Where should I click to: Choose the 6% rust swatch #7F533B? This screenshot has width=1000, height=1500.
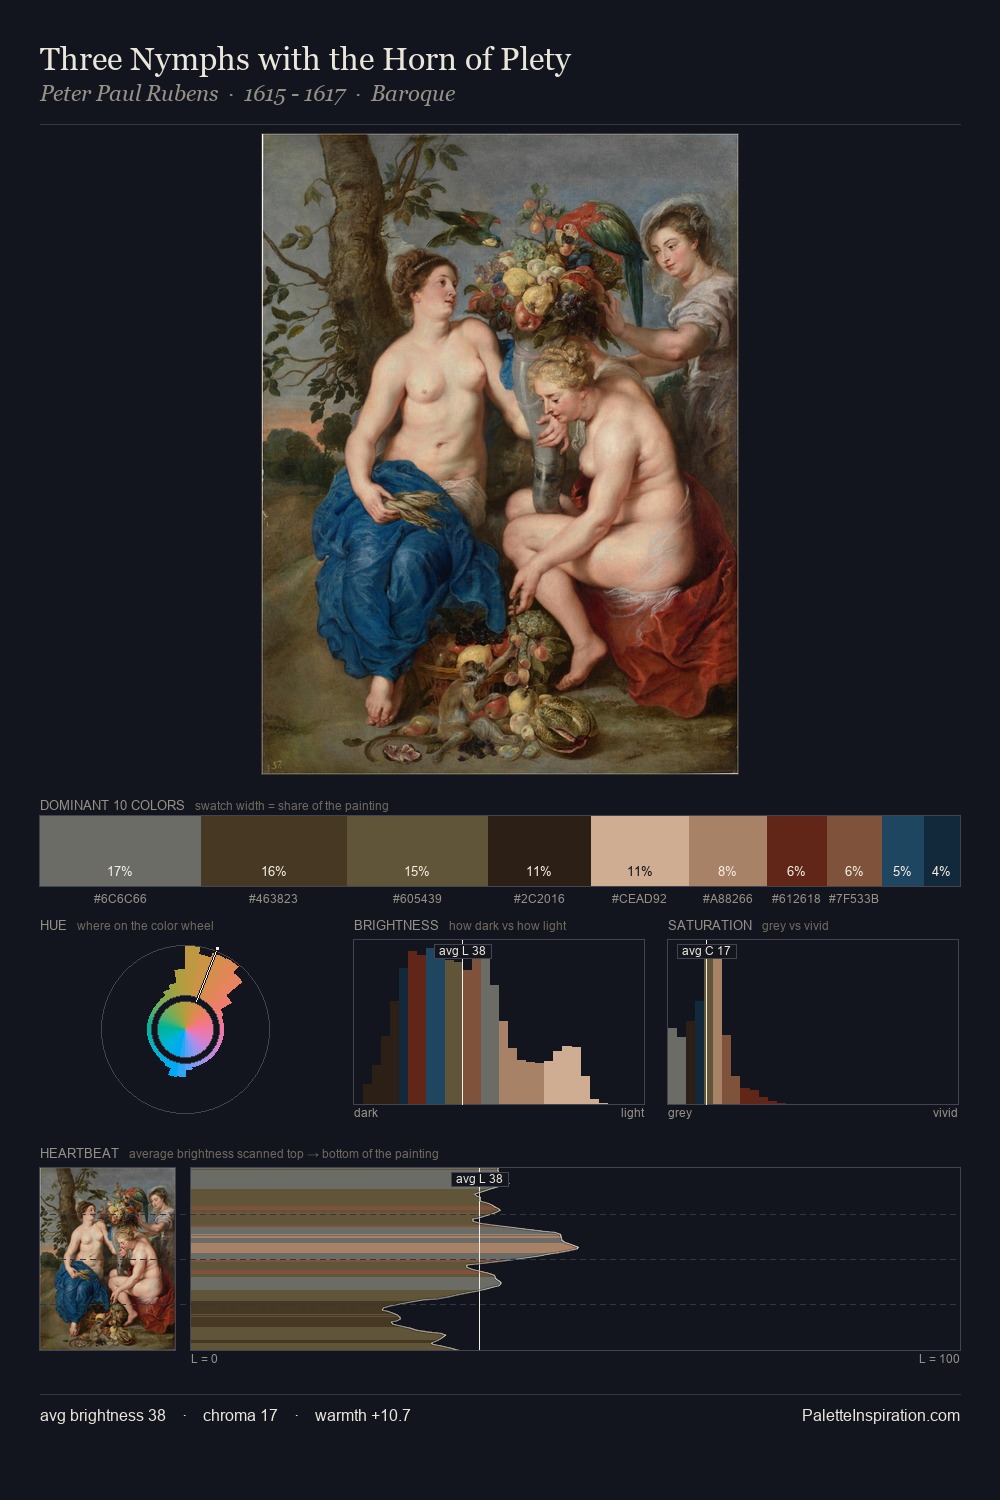(x=854, y=851)
